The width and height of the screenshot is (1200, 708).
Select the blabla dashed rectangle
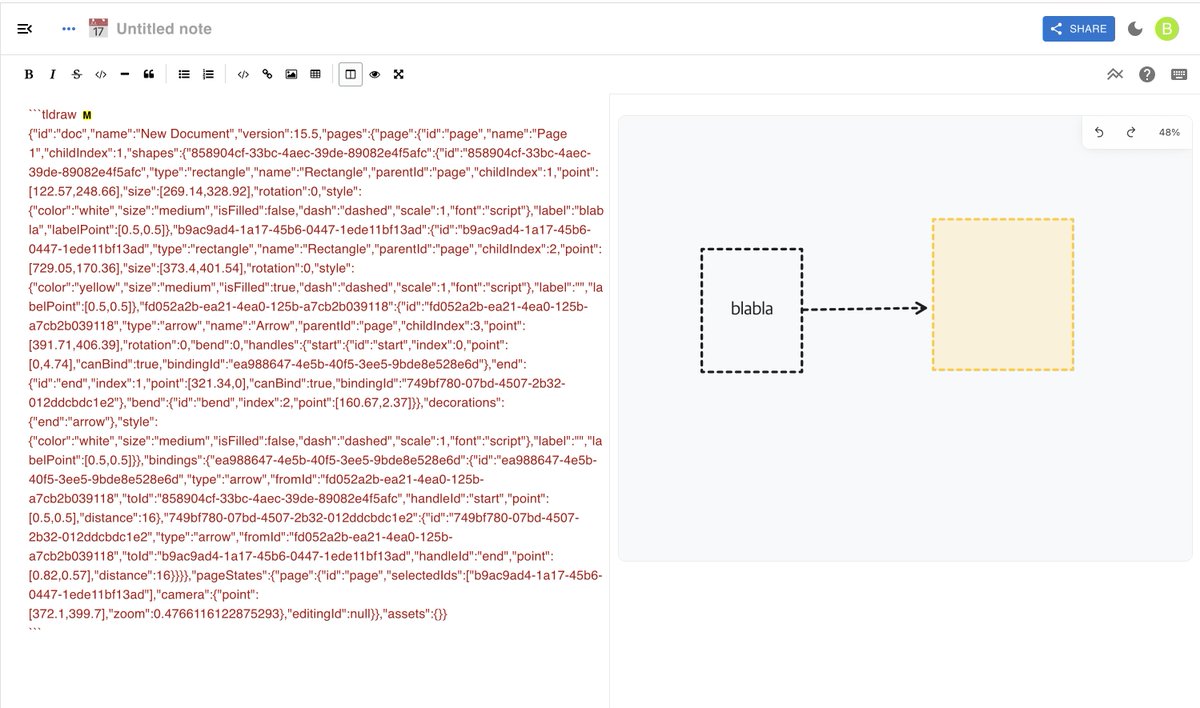coord(752,311)
